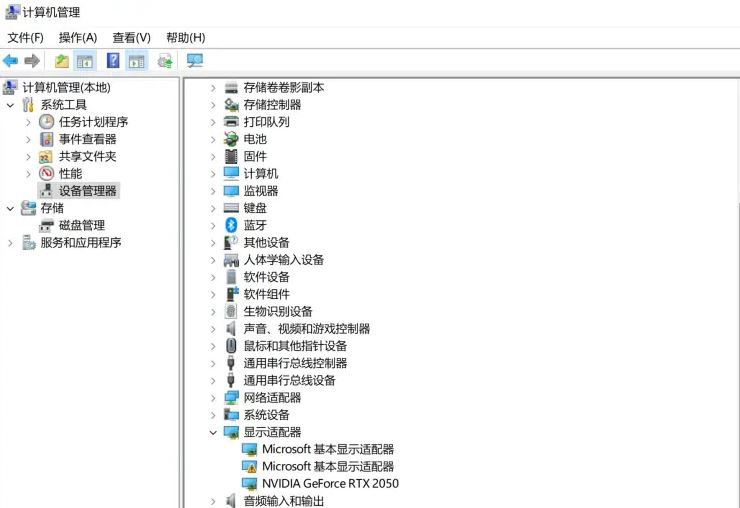Expand the 服务和应用程序 node arrow
This screenshot has height=508, width=740.
click(x=10, y=243)
